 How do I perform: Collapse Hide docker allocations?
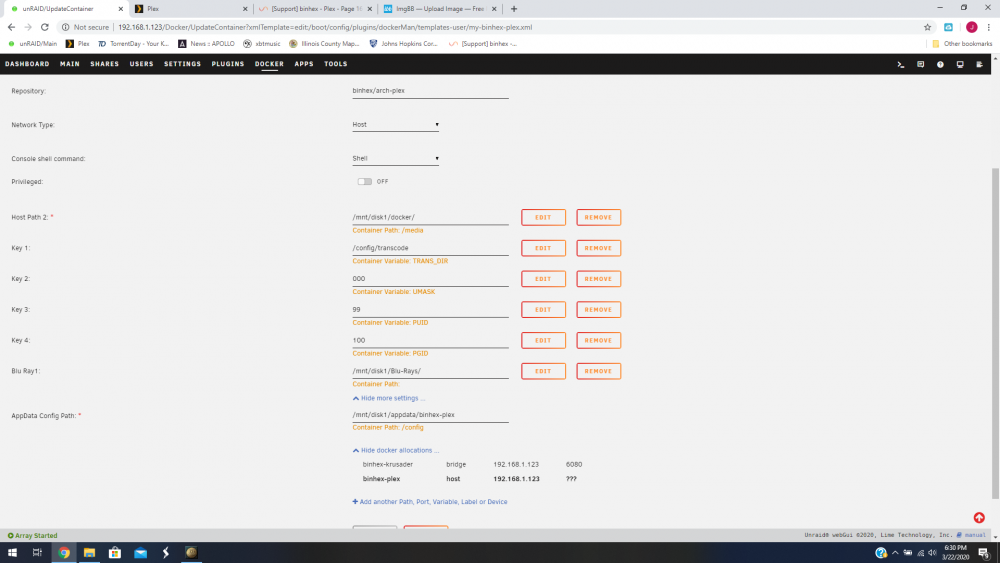tap(395, 450)
